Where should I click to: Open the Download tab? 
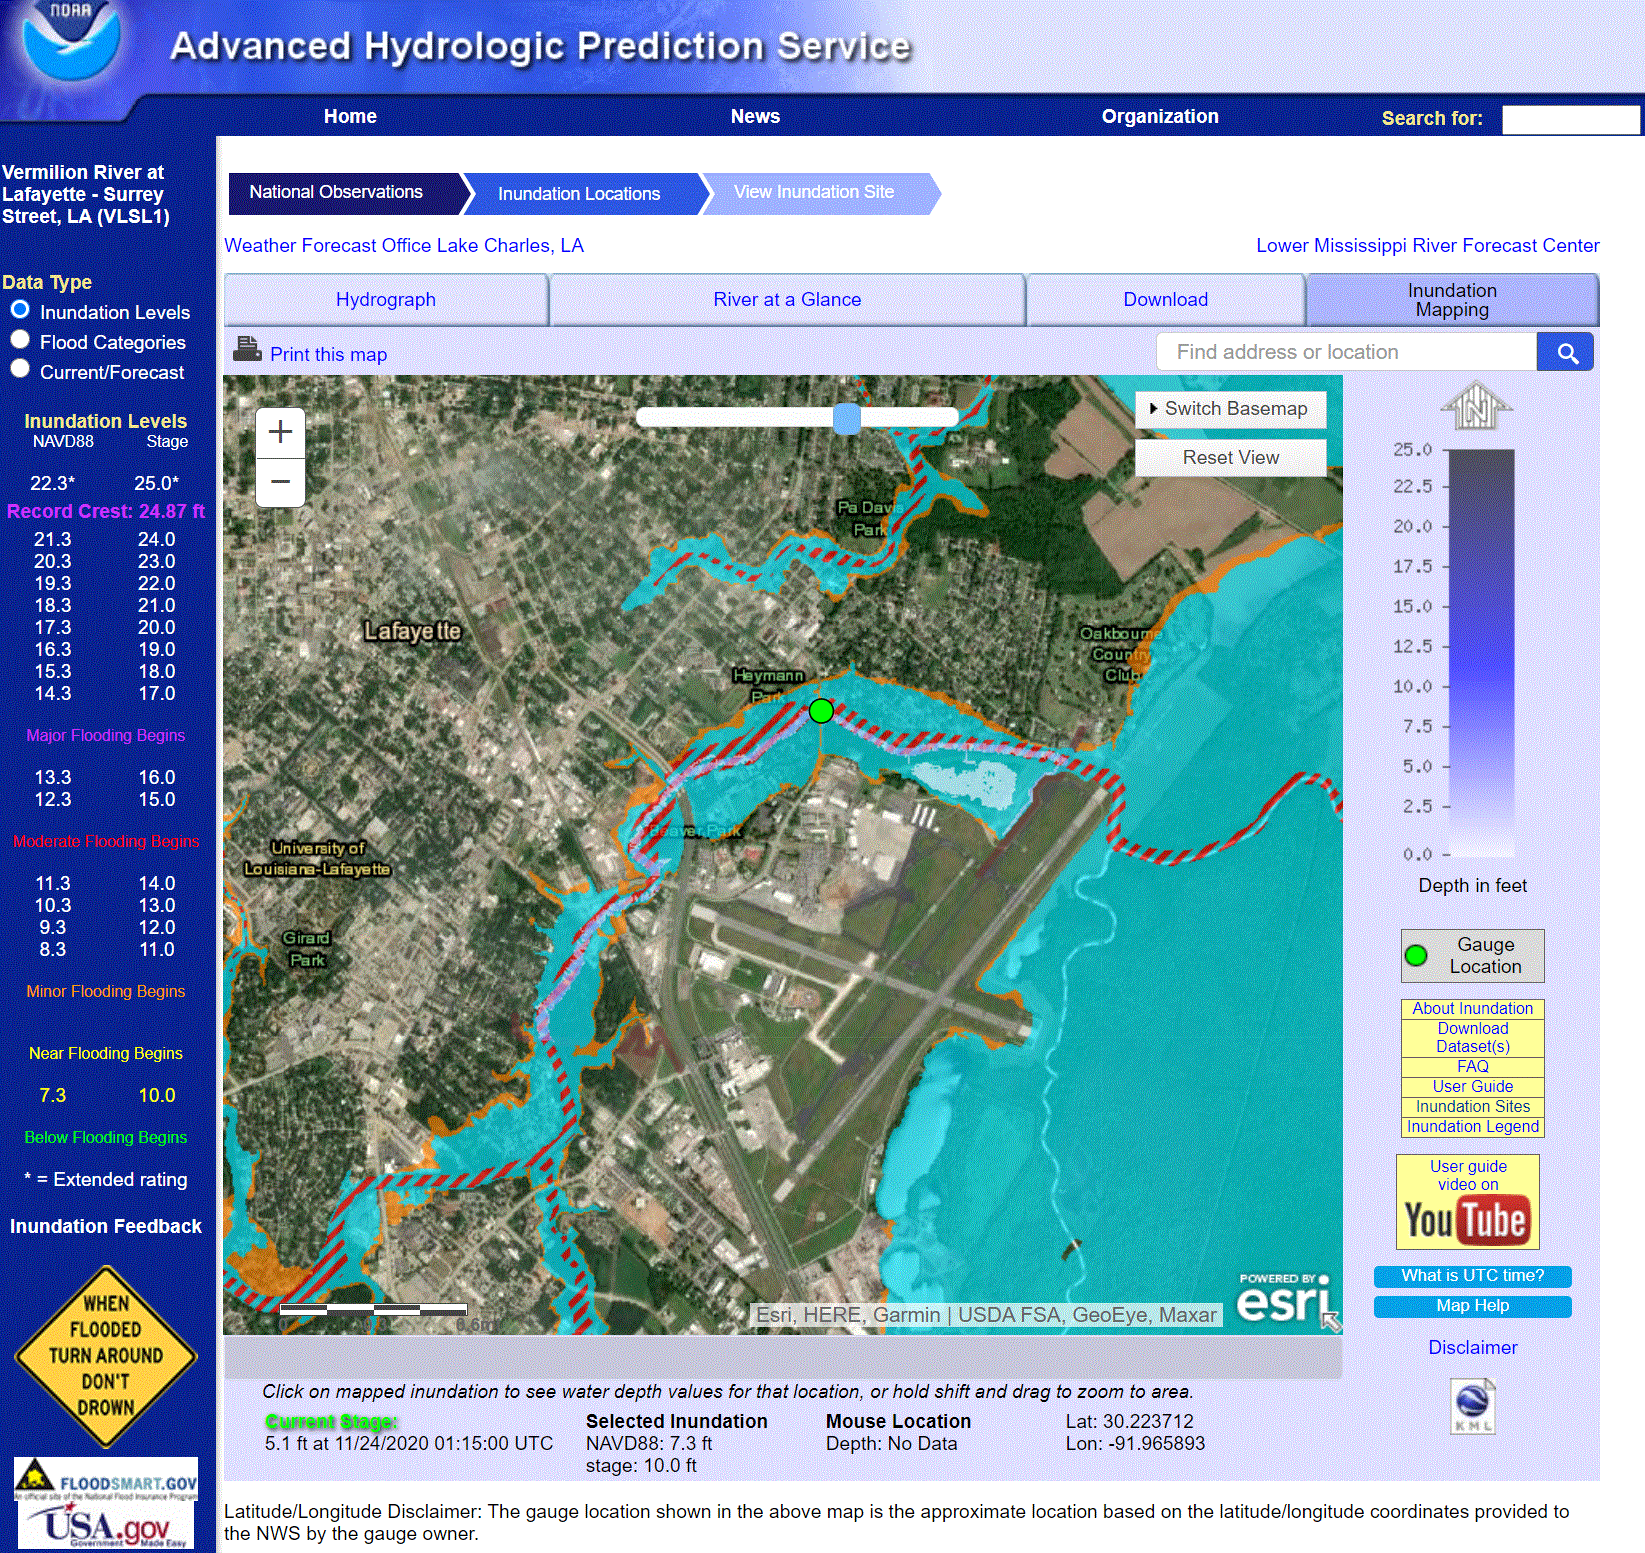coord(1165,299)
